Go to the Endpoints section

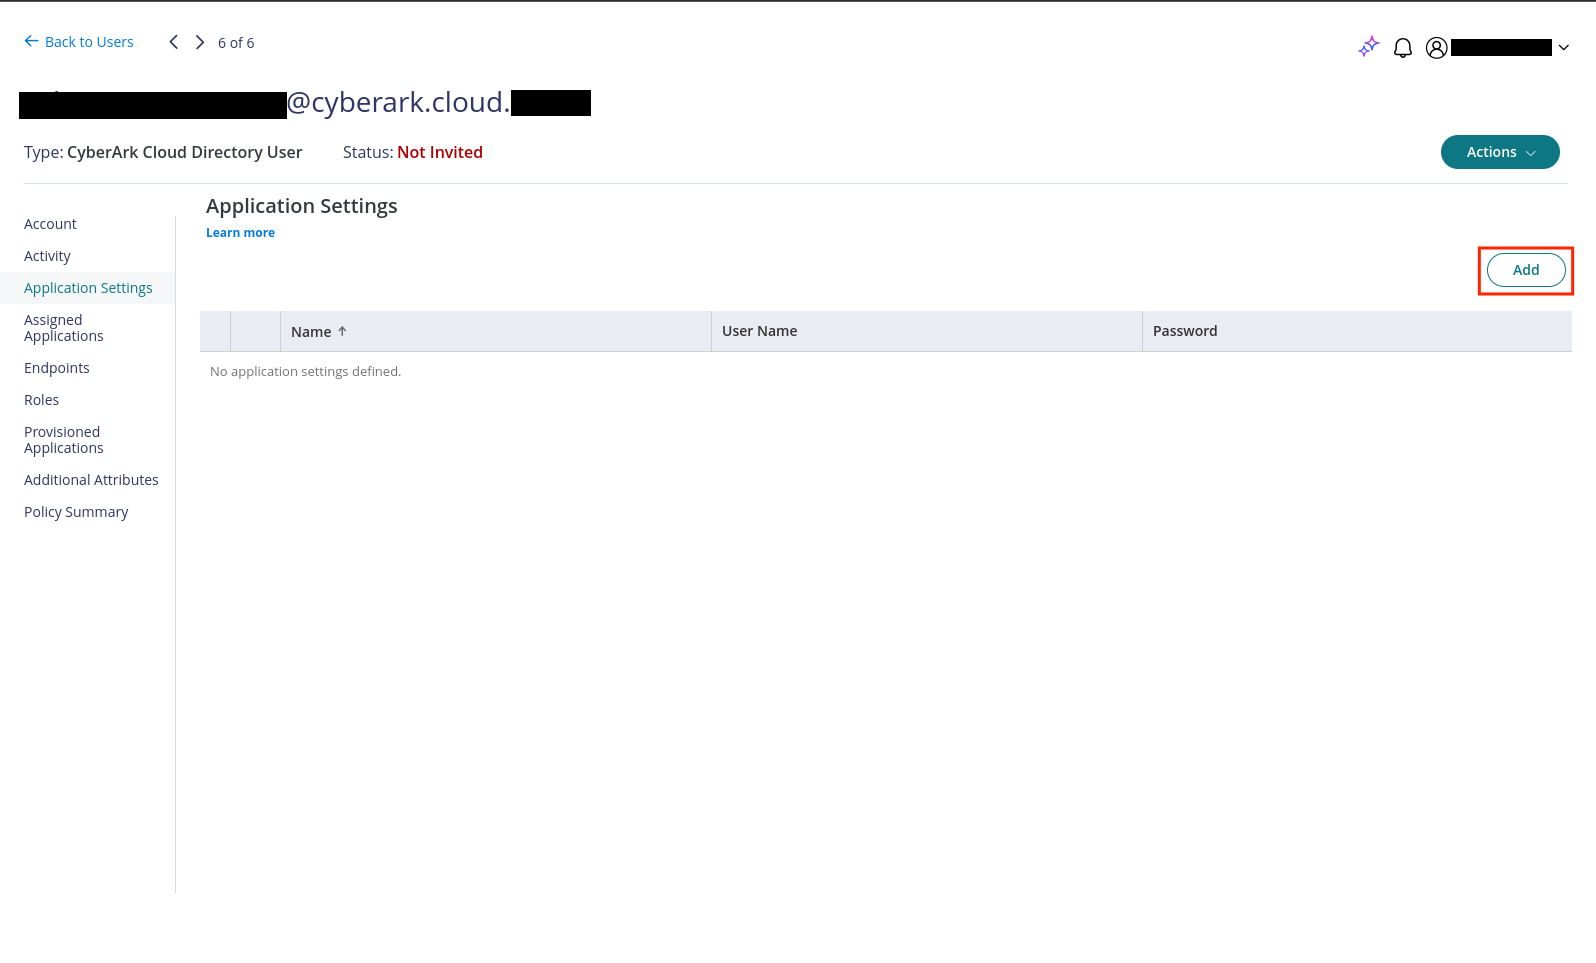pyautogui.click(x=57, y=368)
